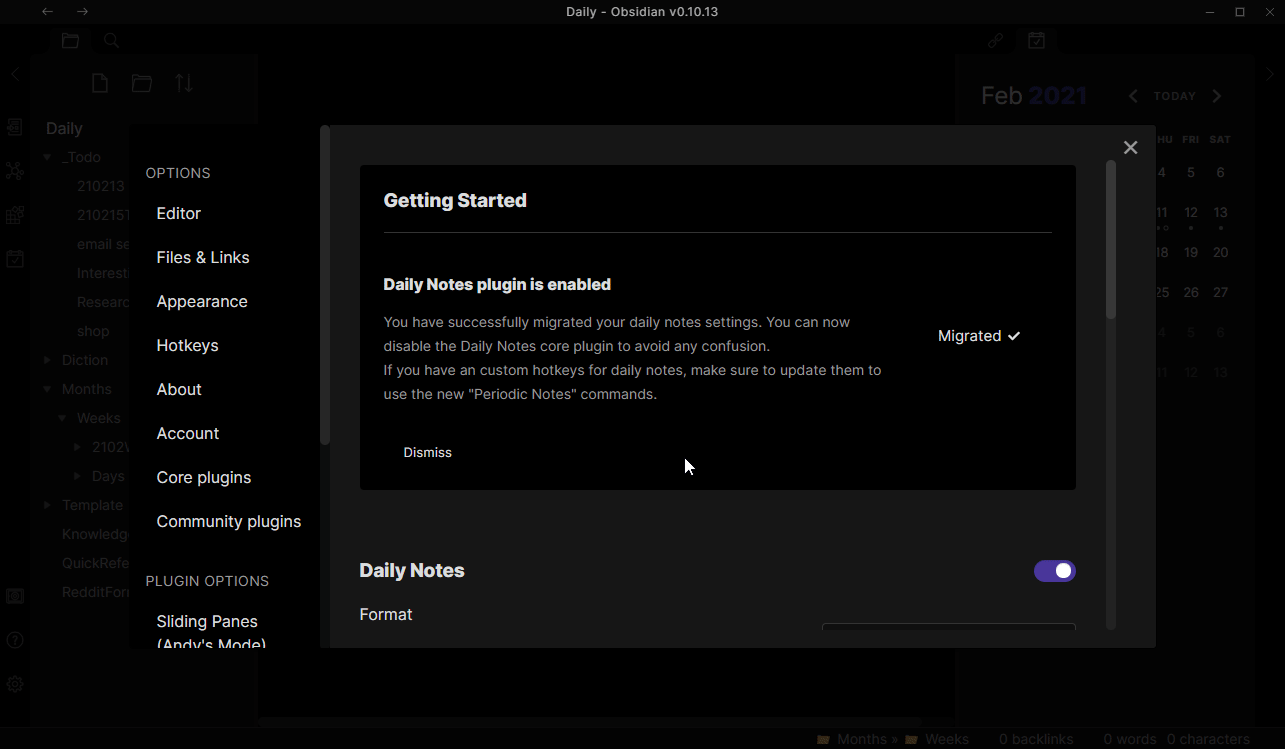The height and width of the screenshot is (749, 1285).
Task: Open graph view from the ribbon
Action: click(15, 171)
